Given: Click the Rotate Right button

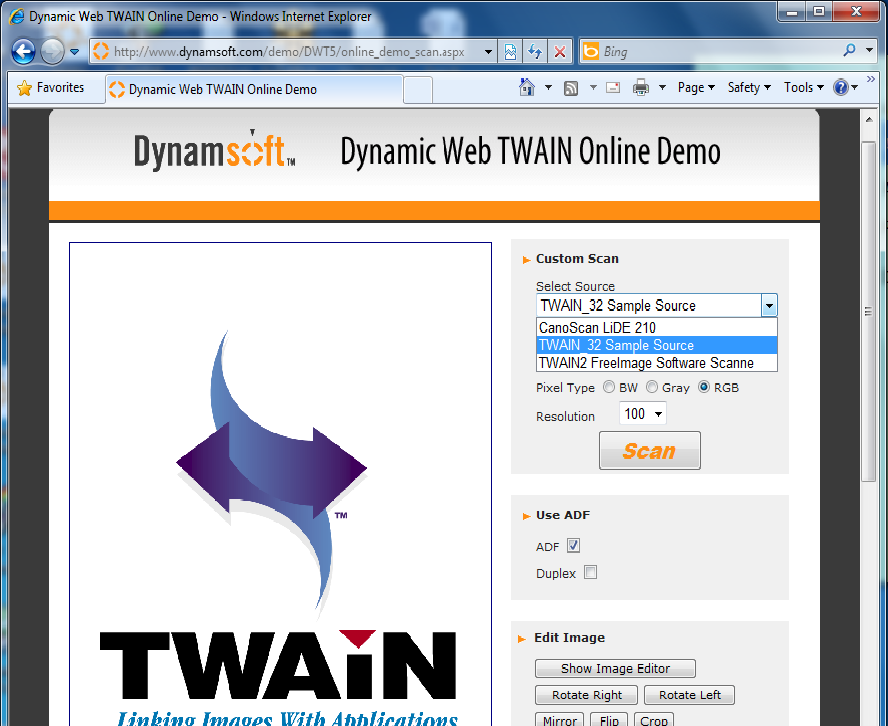Looking at the screenshot, I should 586,695.
